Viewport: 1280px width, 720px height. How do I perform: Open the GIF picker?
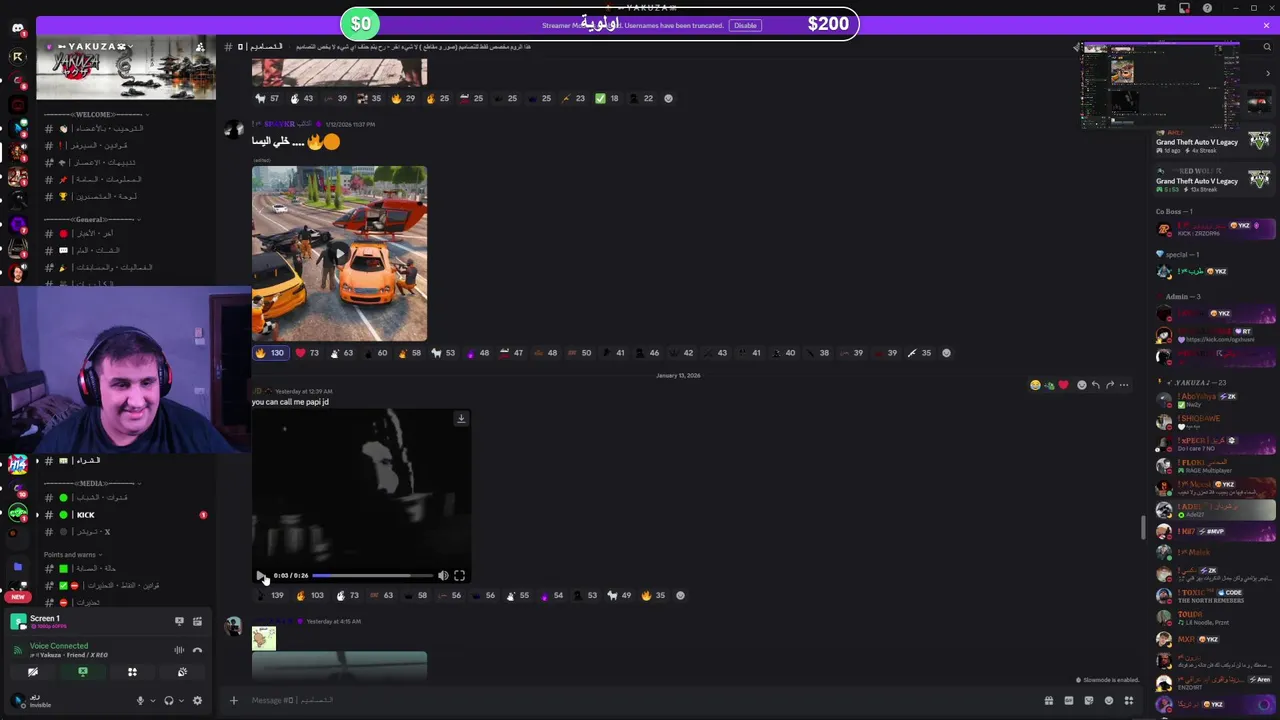click(x=1069, y=700)
